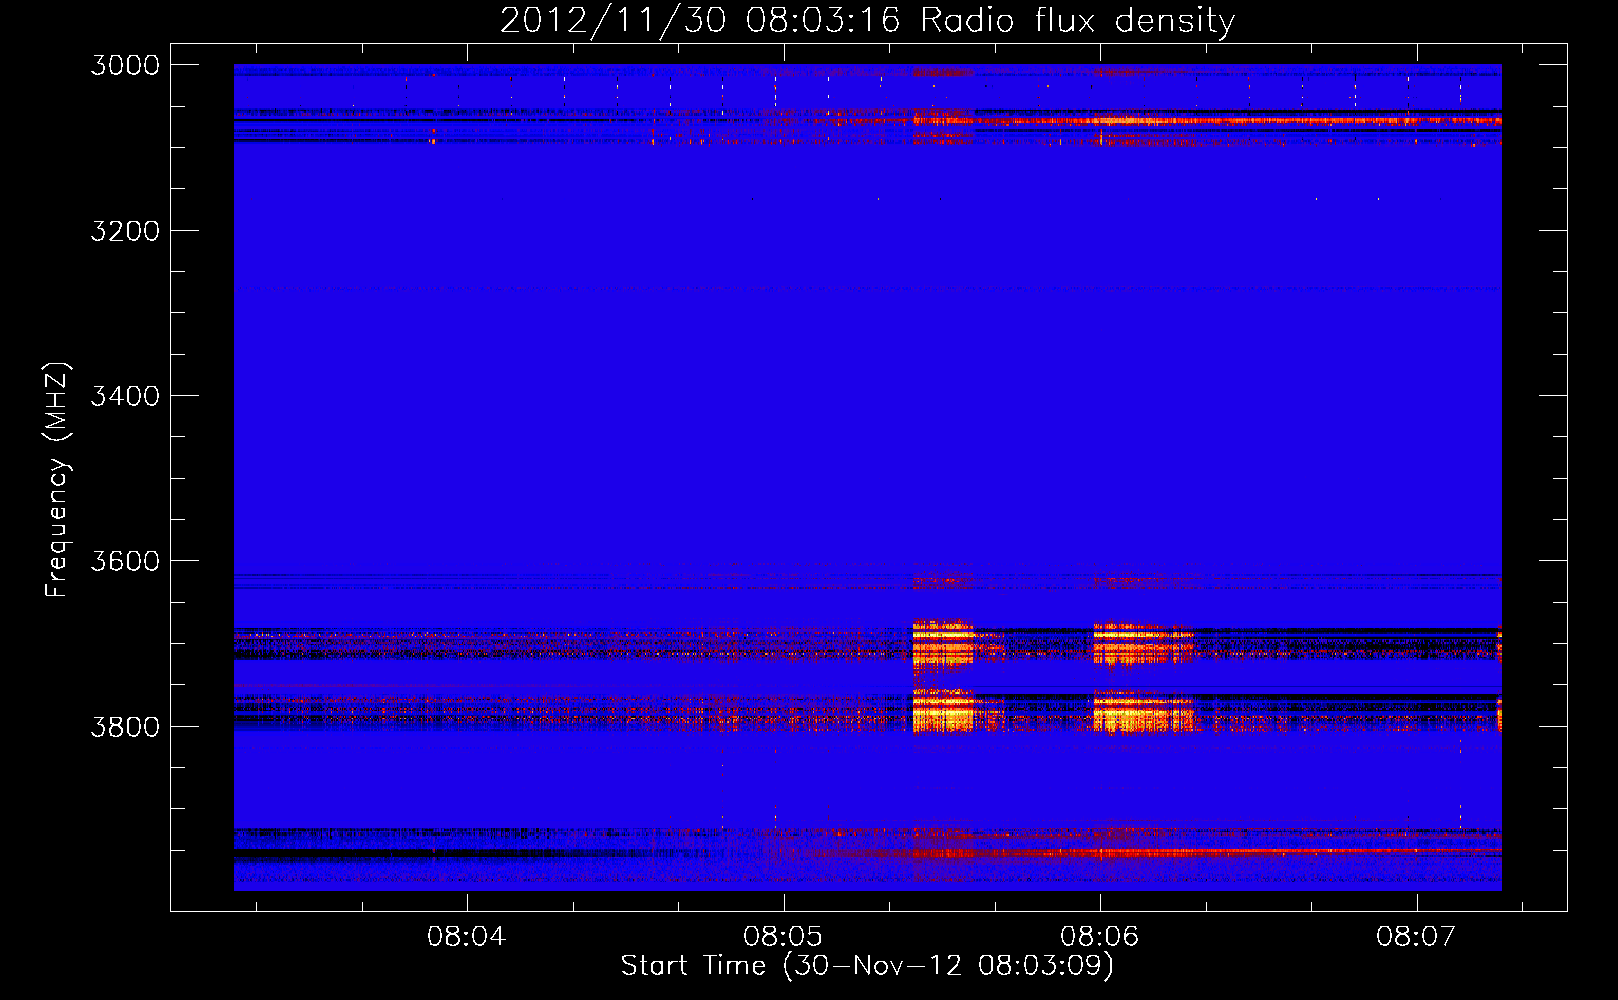The height and width of the screenshot is (1000, 1618).
Task: Click the 3400 frequency tick label
Action: coord(125,396)
